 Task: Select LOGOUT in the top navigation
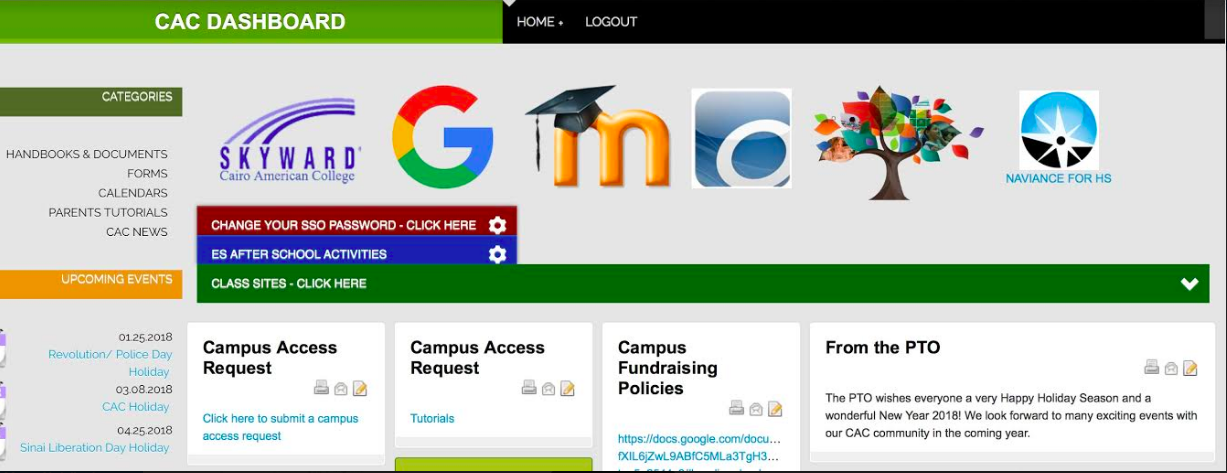point(611,21)
